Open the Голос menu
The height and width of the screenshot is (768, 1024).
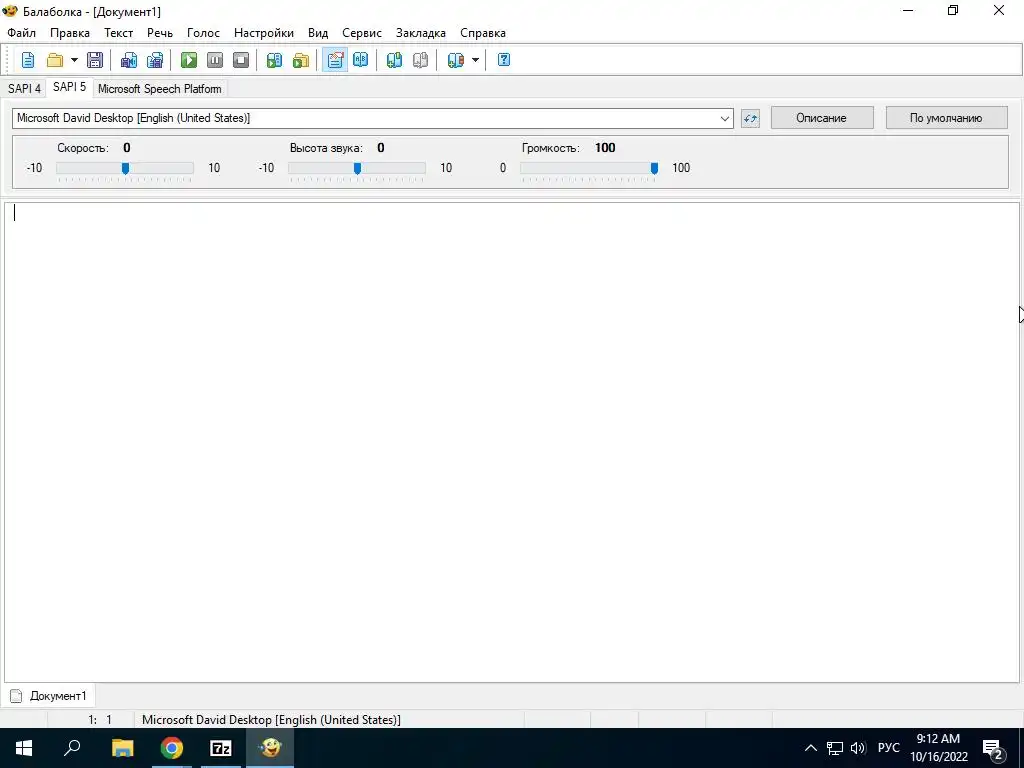coord(203,33)
